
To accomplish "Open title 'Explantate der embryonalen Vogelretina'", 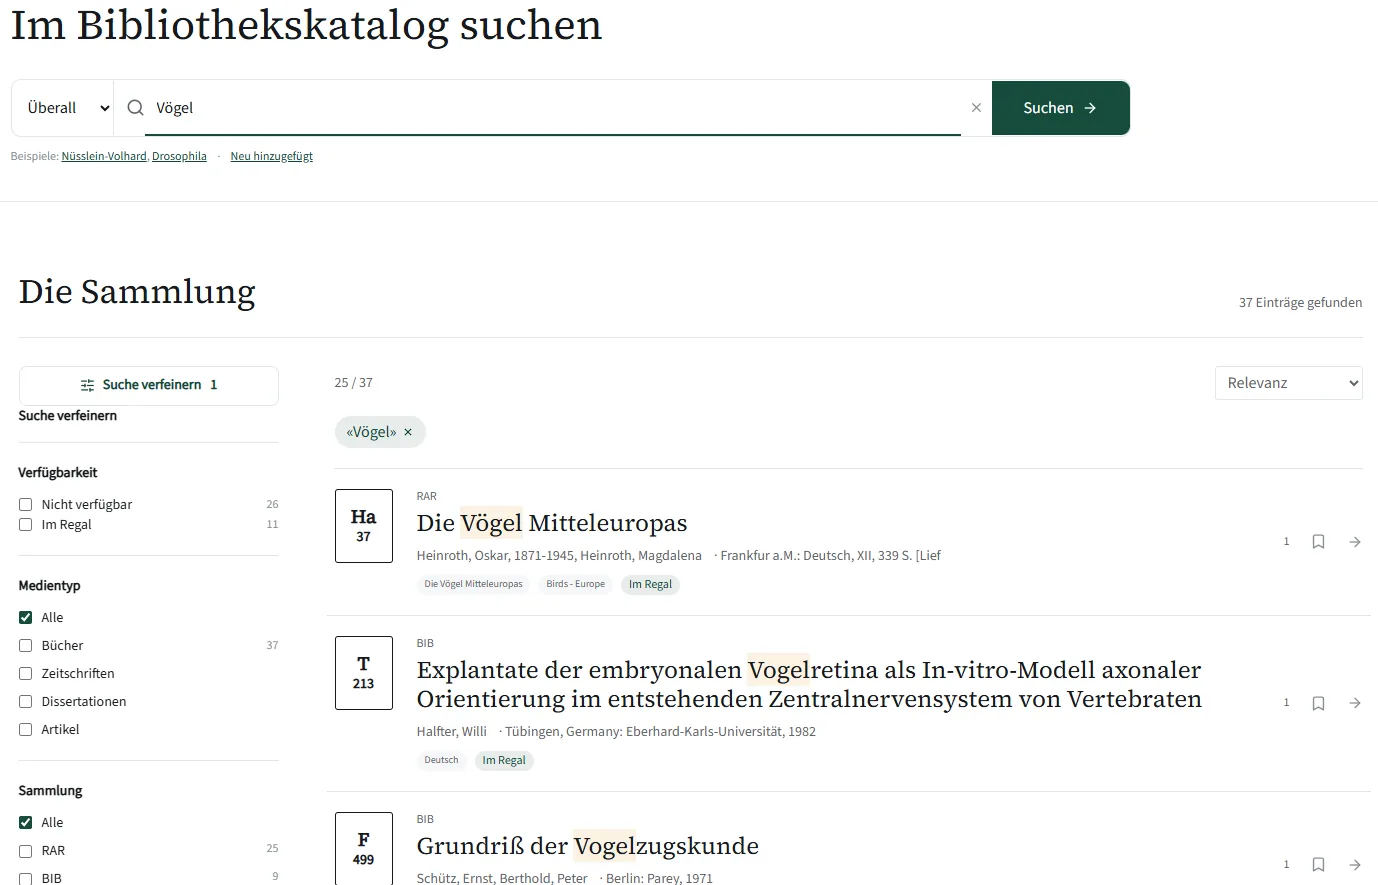I will click(809, 684).
